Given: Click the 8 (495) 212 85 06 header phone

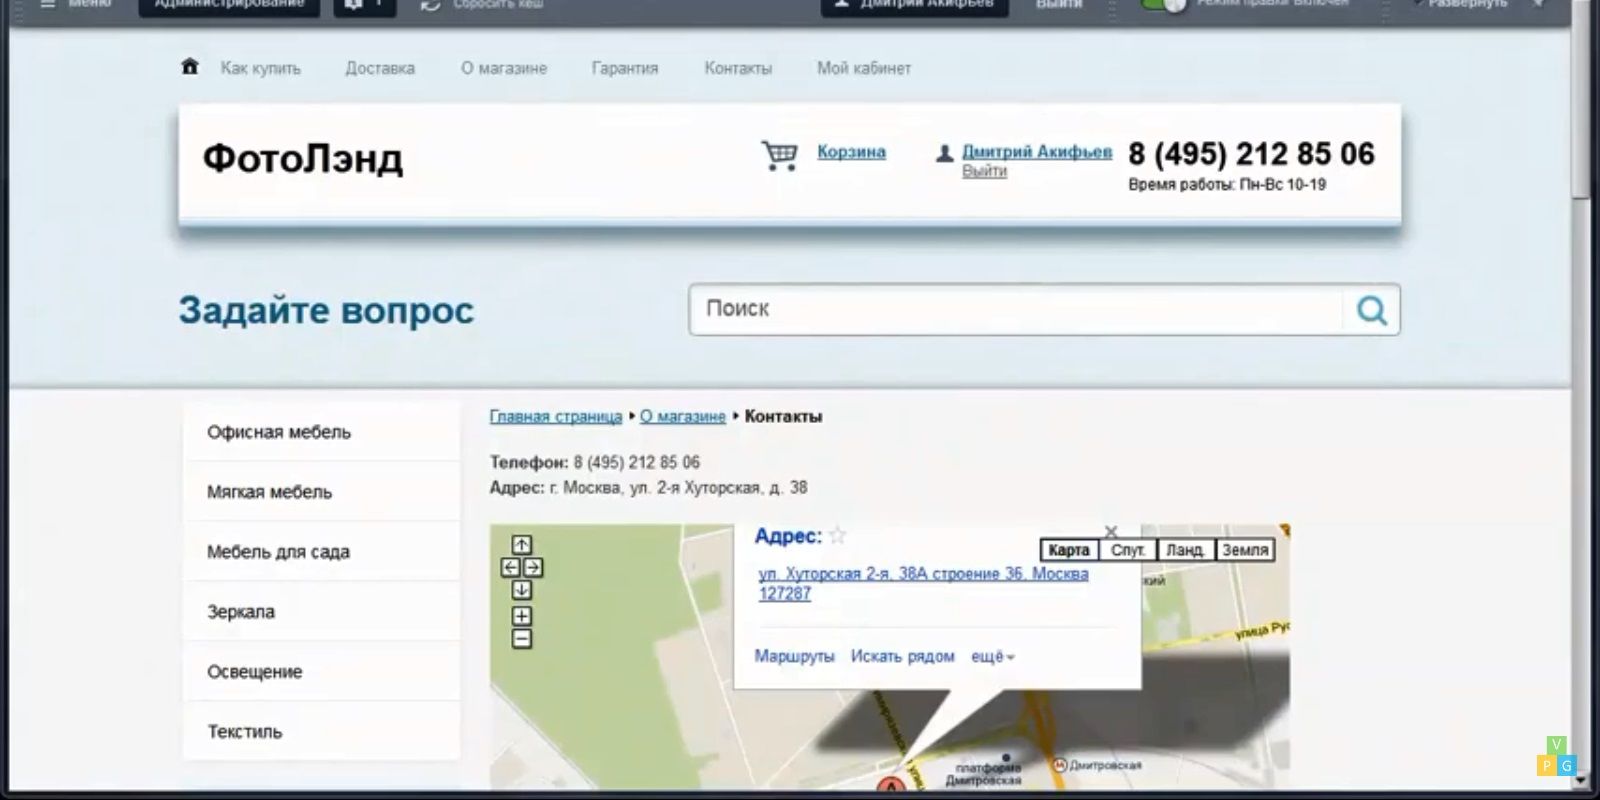Looking at the screenshot, I should pyautogui.click(x=1251, y=154).
